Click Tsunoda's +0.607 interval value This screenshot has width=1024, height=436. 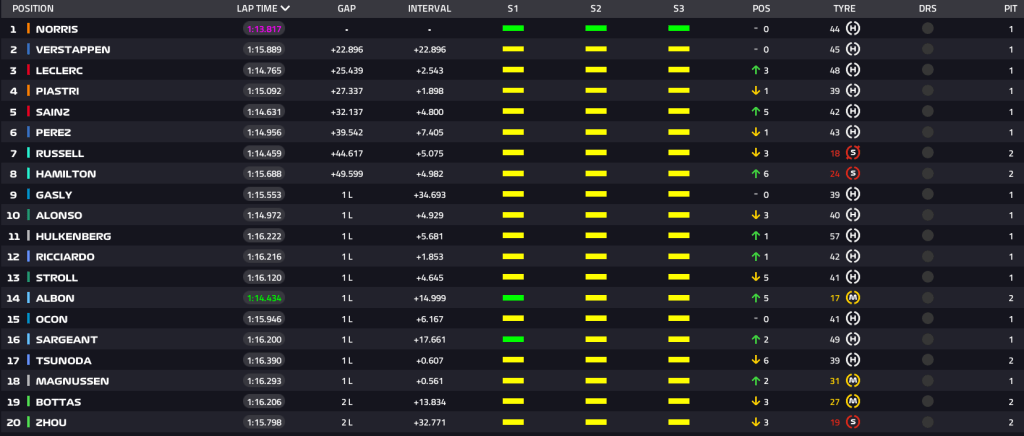[x=429, y=360]
